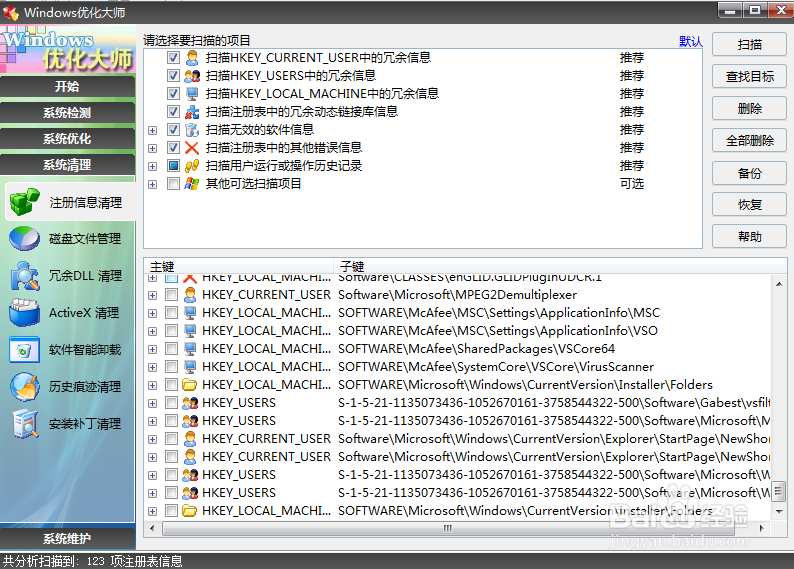794x569 pixels.
Task: Click the 扫描 button
Action: [x=749, y=45]
